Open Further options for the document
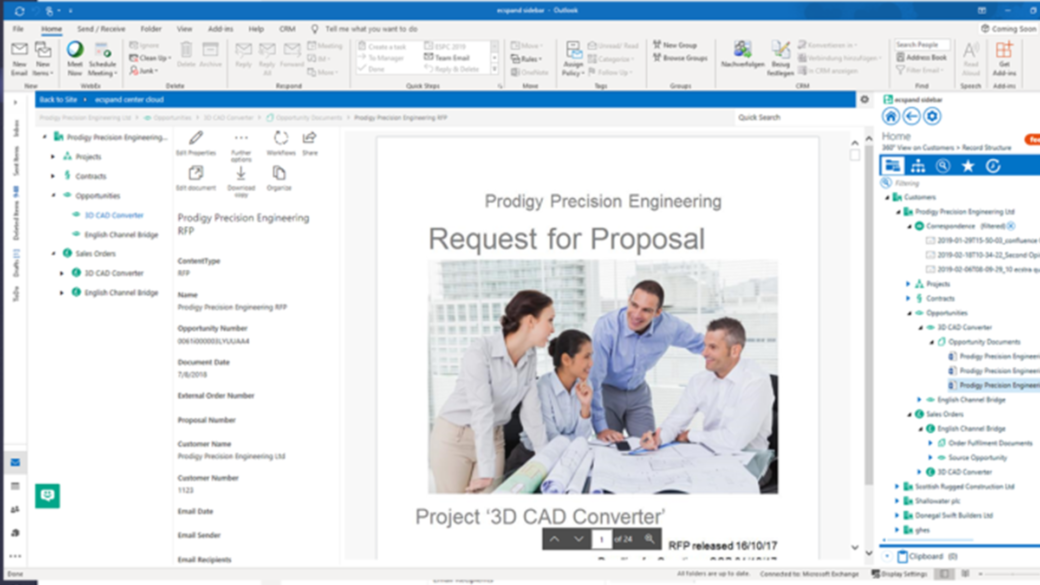Viewport: 1040px width, 585px height. point(241,146)
